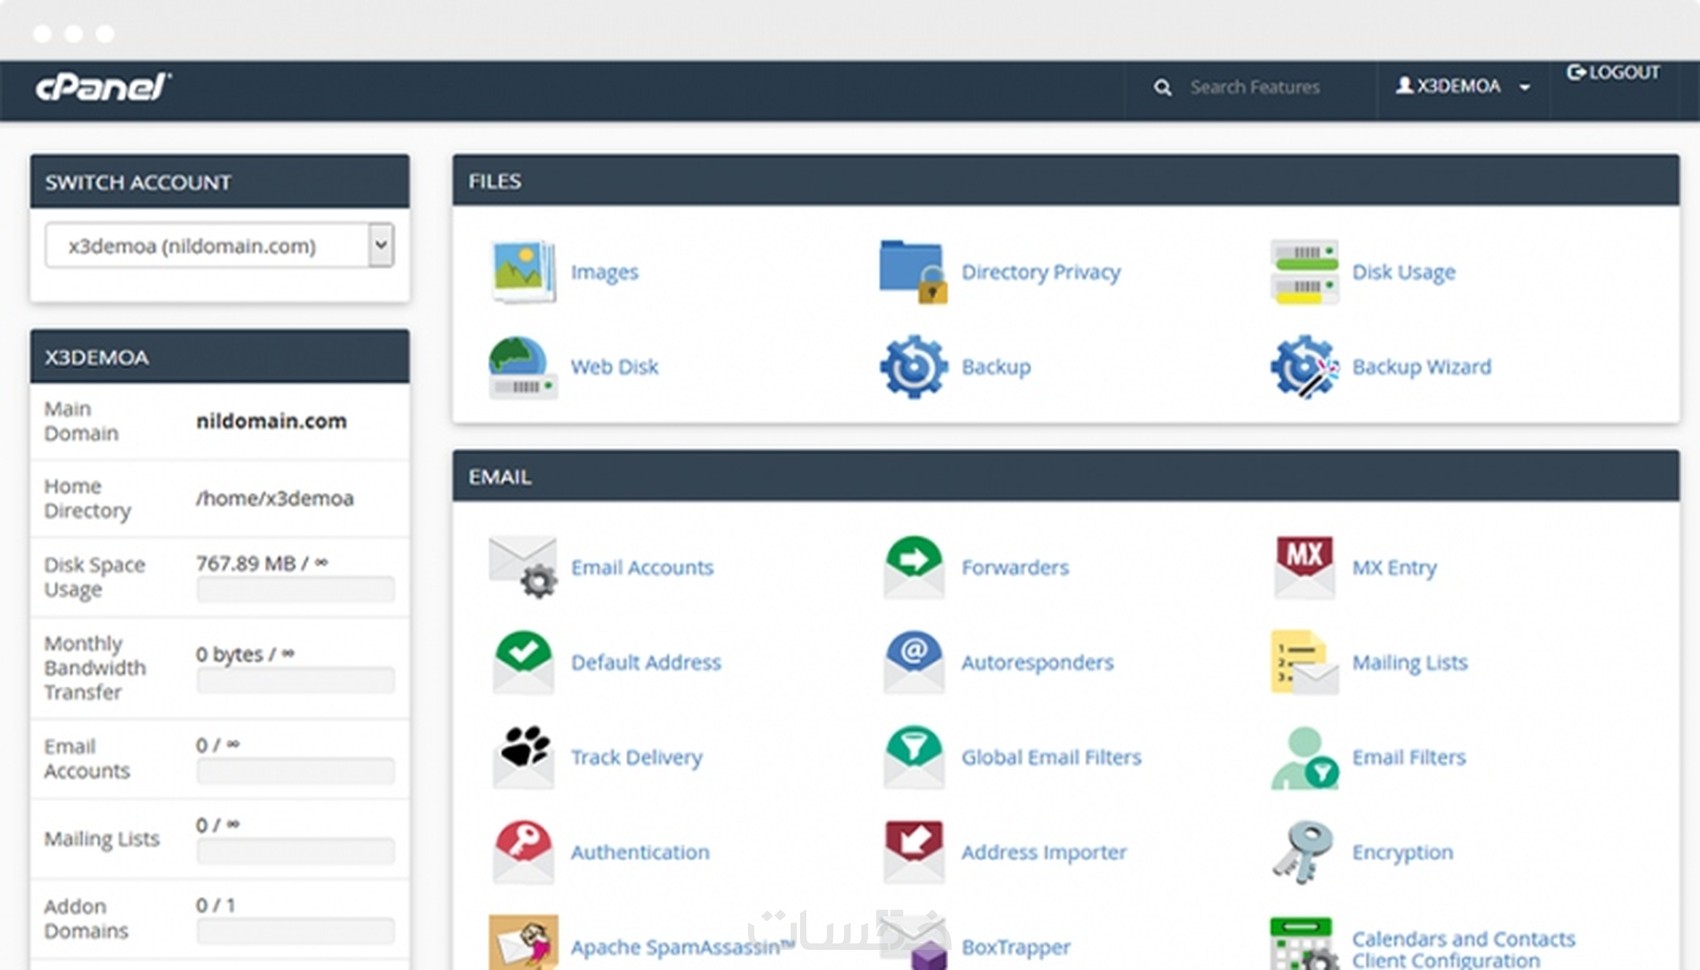Go to the Forwarders link
The height and width of the screenshot is (970, 1700).
coord(1015,567)
